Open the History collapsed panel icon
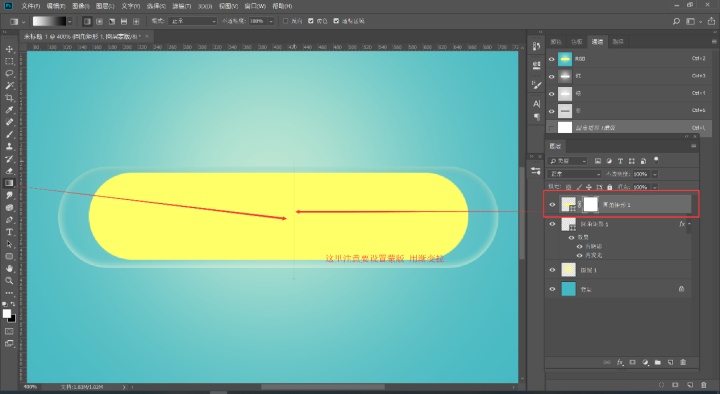720x394 pixels. (536, 46)
